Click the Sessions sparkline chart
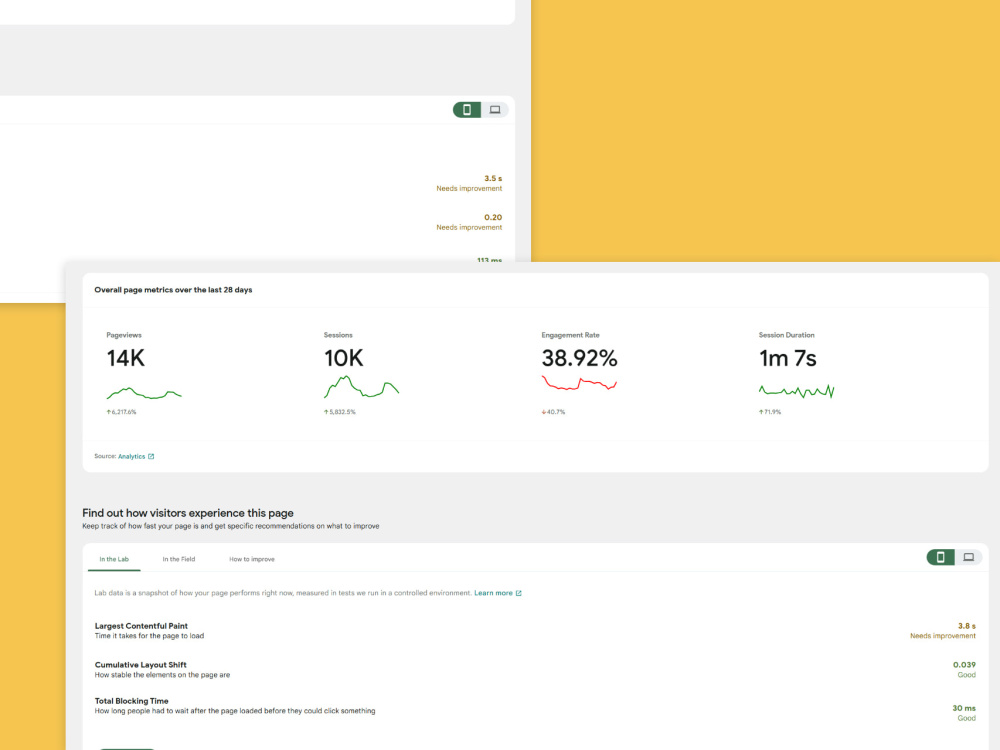This screenshot has height=750, width=1000. 362,387
